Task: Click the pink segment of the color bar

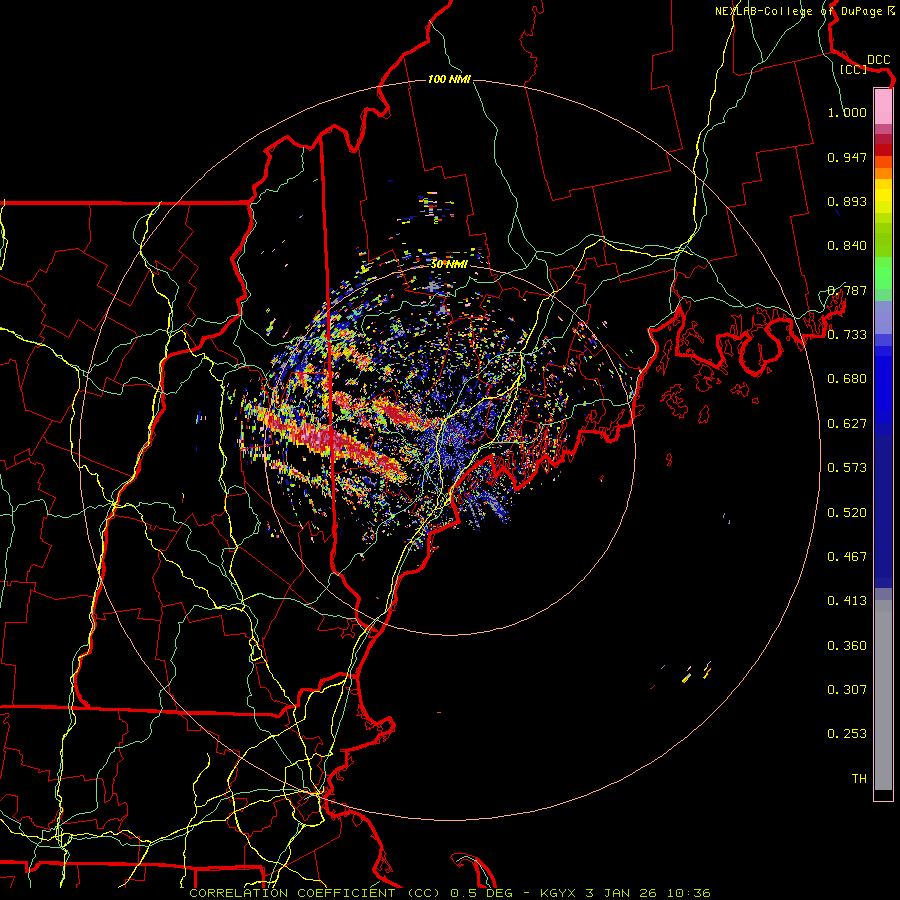Action: tap(883, 106)
